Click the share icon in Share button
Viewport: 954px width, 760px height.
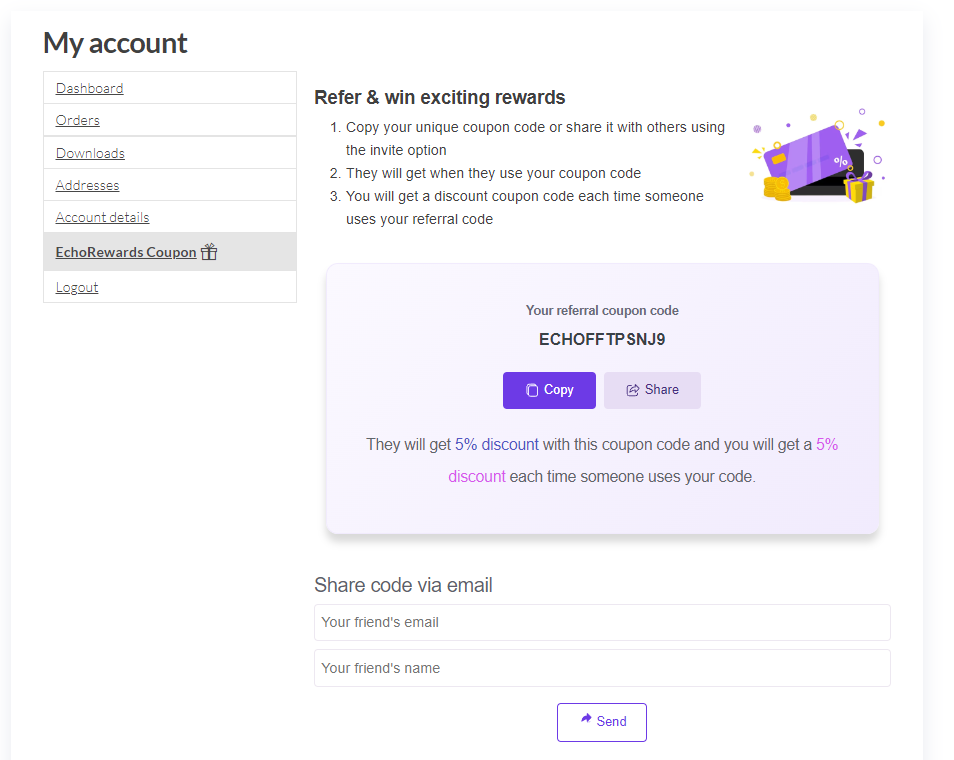coord(632,390)
